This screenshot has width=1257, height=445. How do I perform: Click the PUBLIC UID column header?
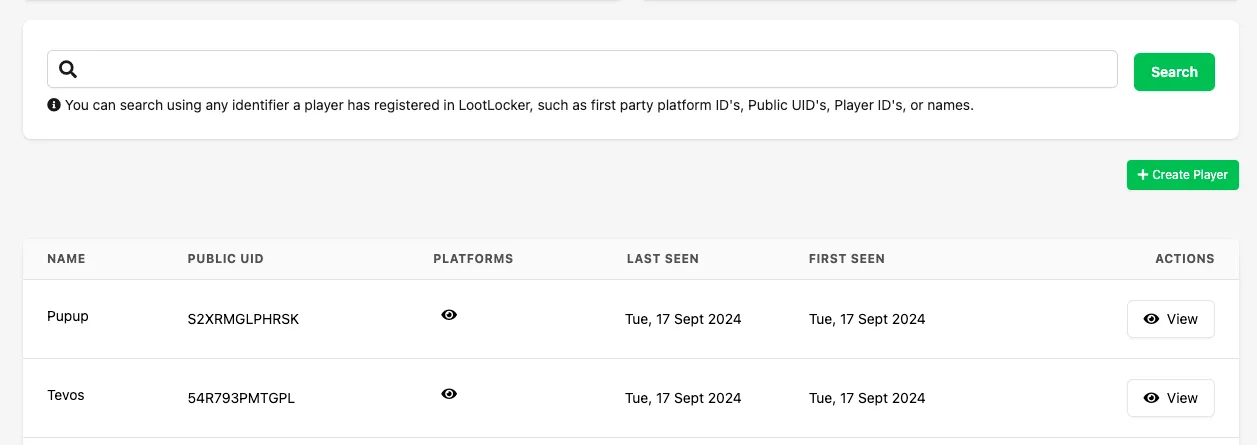pos(226,259)
